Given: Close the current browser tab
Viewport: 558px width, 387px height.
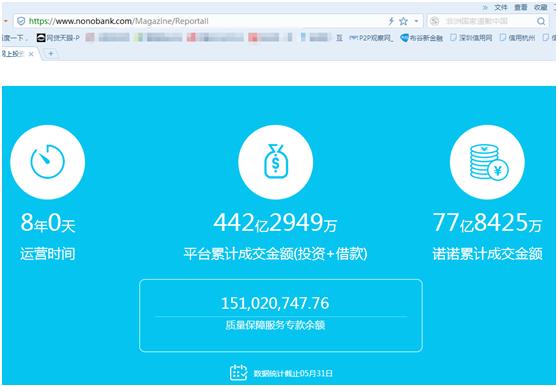Looking at the screenshot, I should 31,54.
